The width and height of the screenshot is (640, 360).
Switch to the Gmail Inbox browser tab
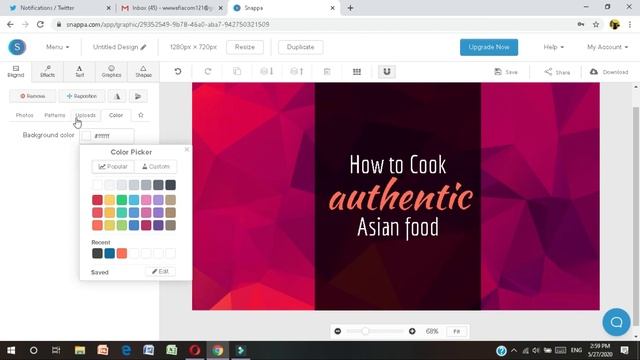tap(171, 8)
